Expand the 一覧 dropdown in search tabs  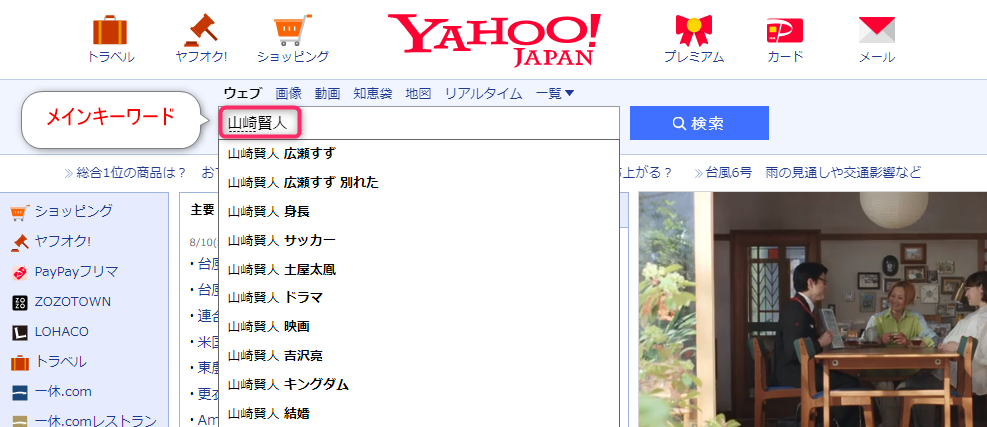[555, 94]
